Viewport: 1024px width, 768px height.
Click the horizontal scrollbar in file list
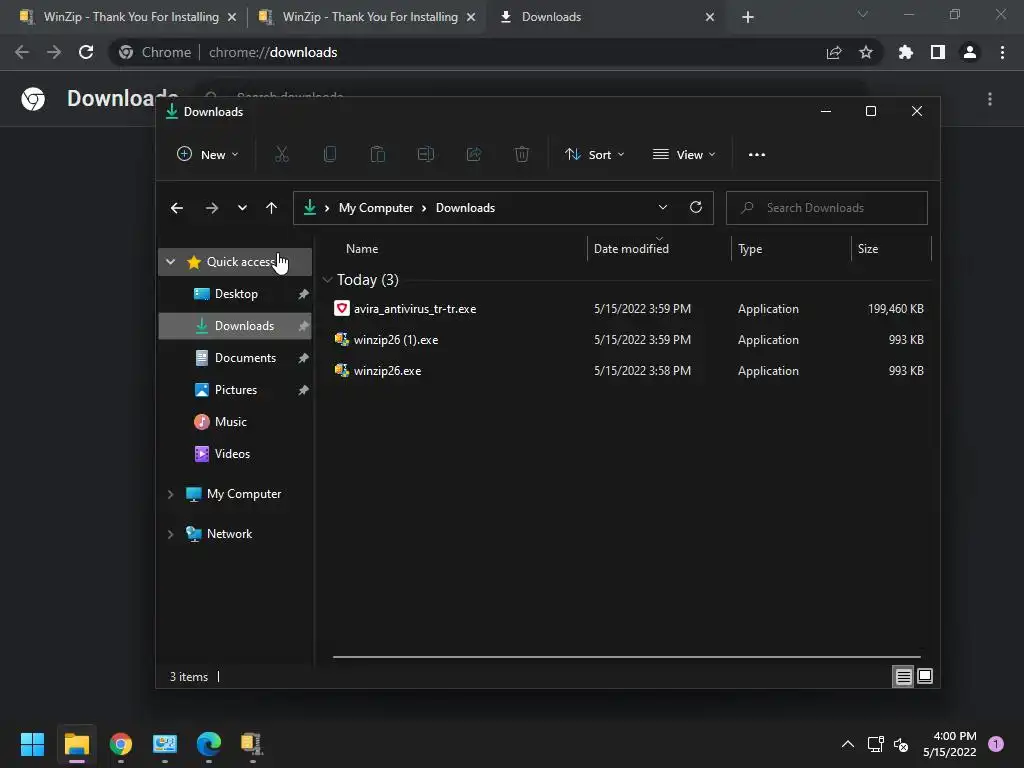[626, 657]
